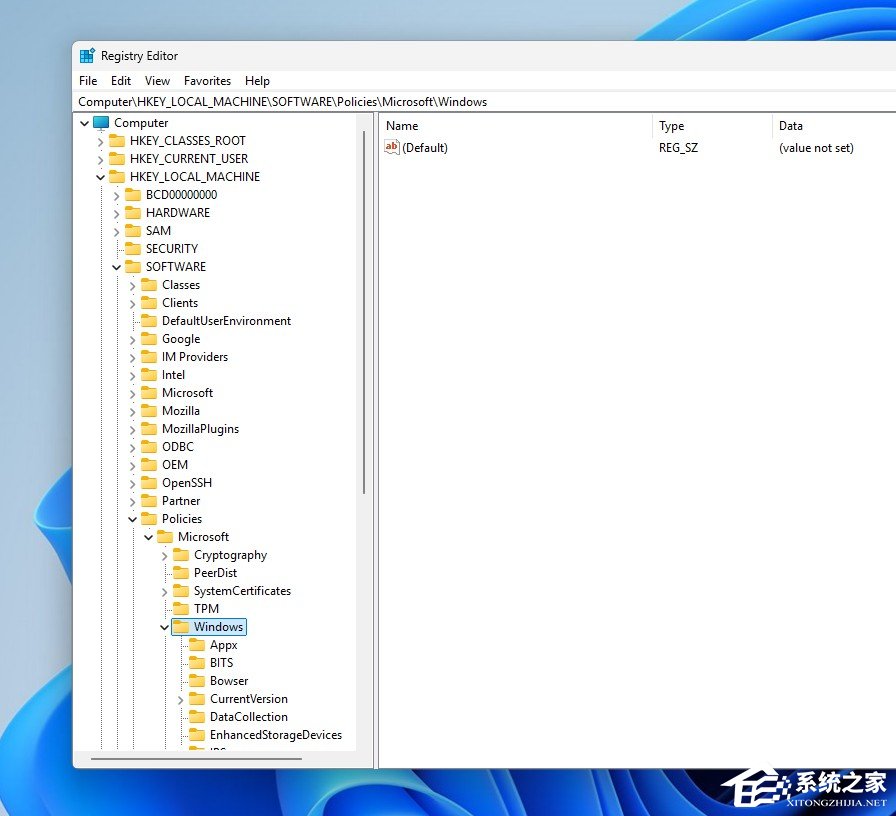896x816 pixels.
Task: Click the ODBC folder icon
Action: click(x=149, y=447)
